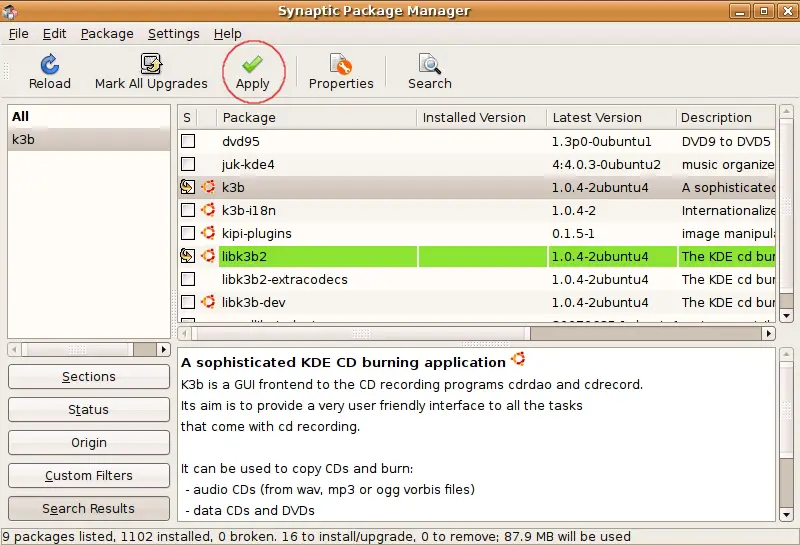The image size is (800, 545).
Task: Click package list horizontal scroll-left arrow
Action: (184, 333)
